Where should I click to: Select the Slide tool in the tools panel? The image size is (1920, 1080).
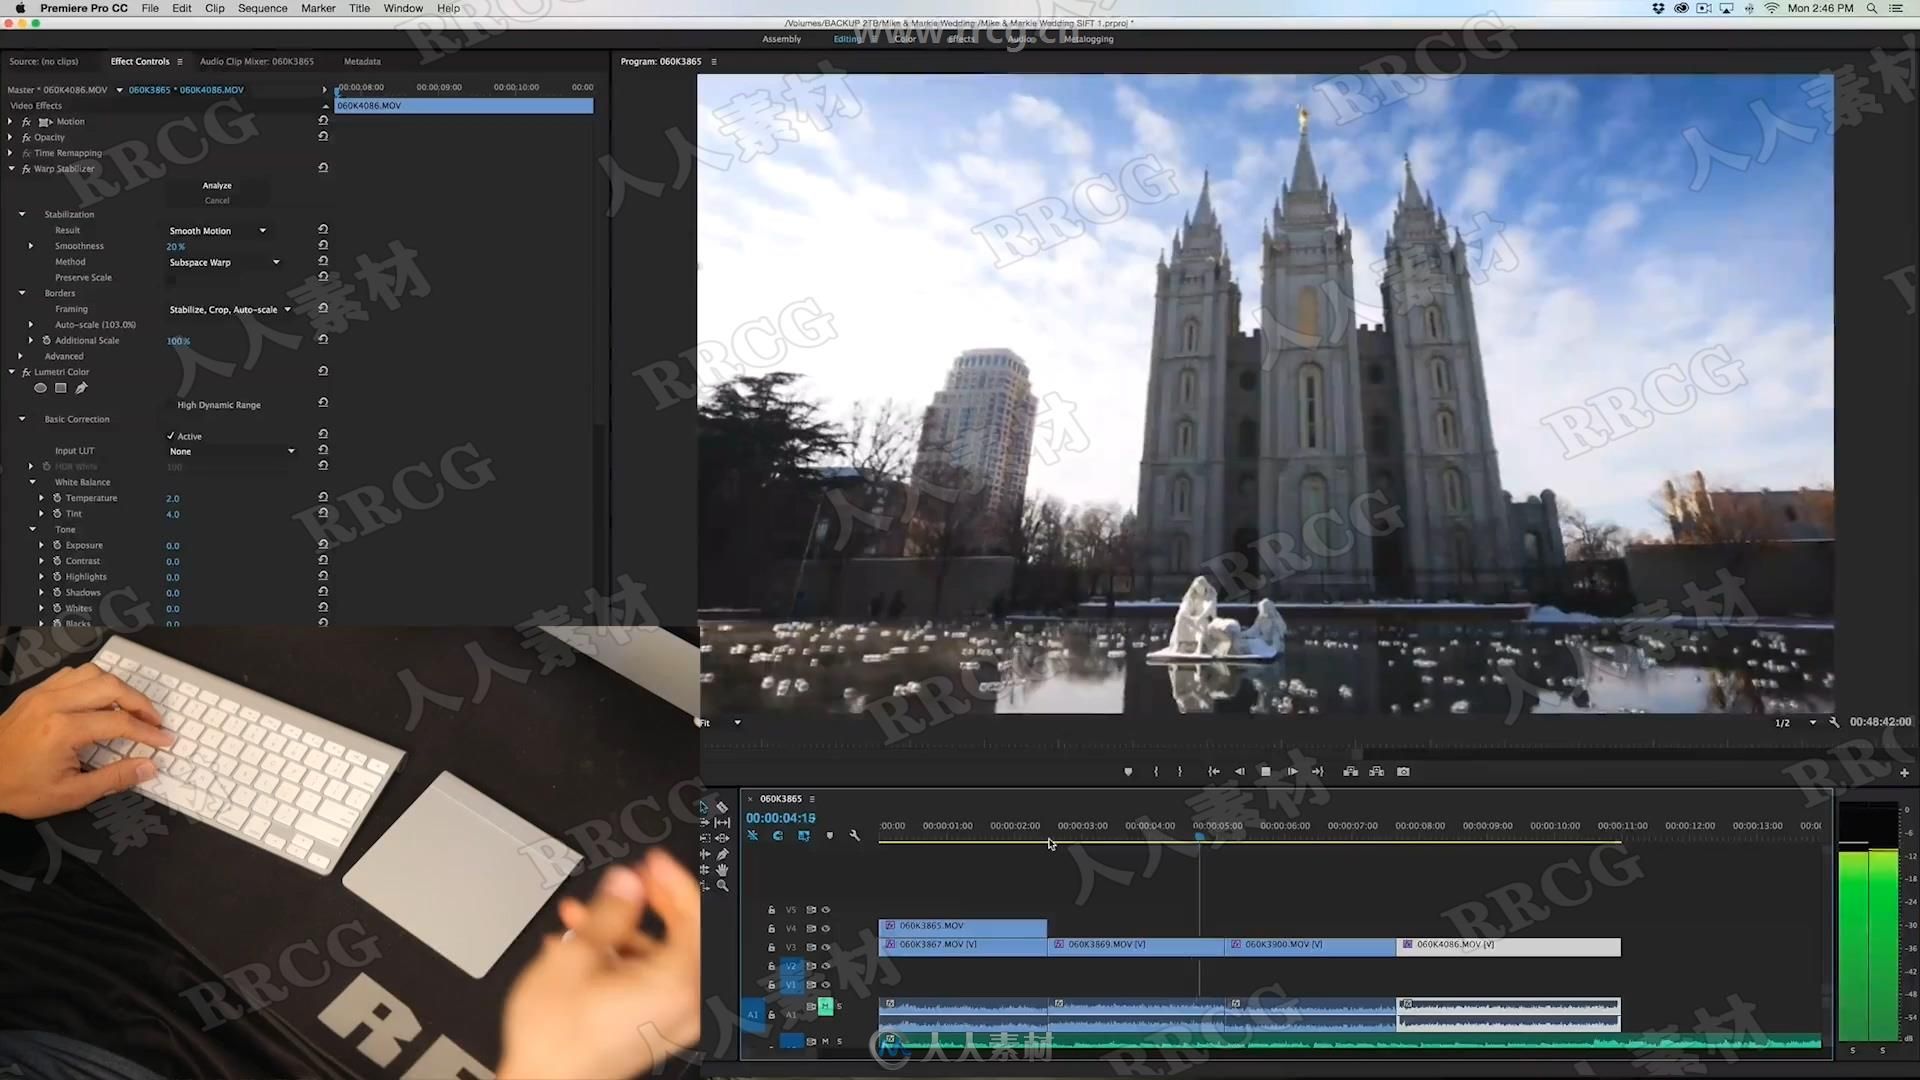(x=722, y=838)
